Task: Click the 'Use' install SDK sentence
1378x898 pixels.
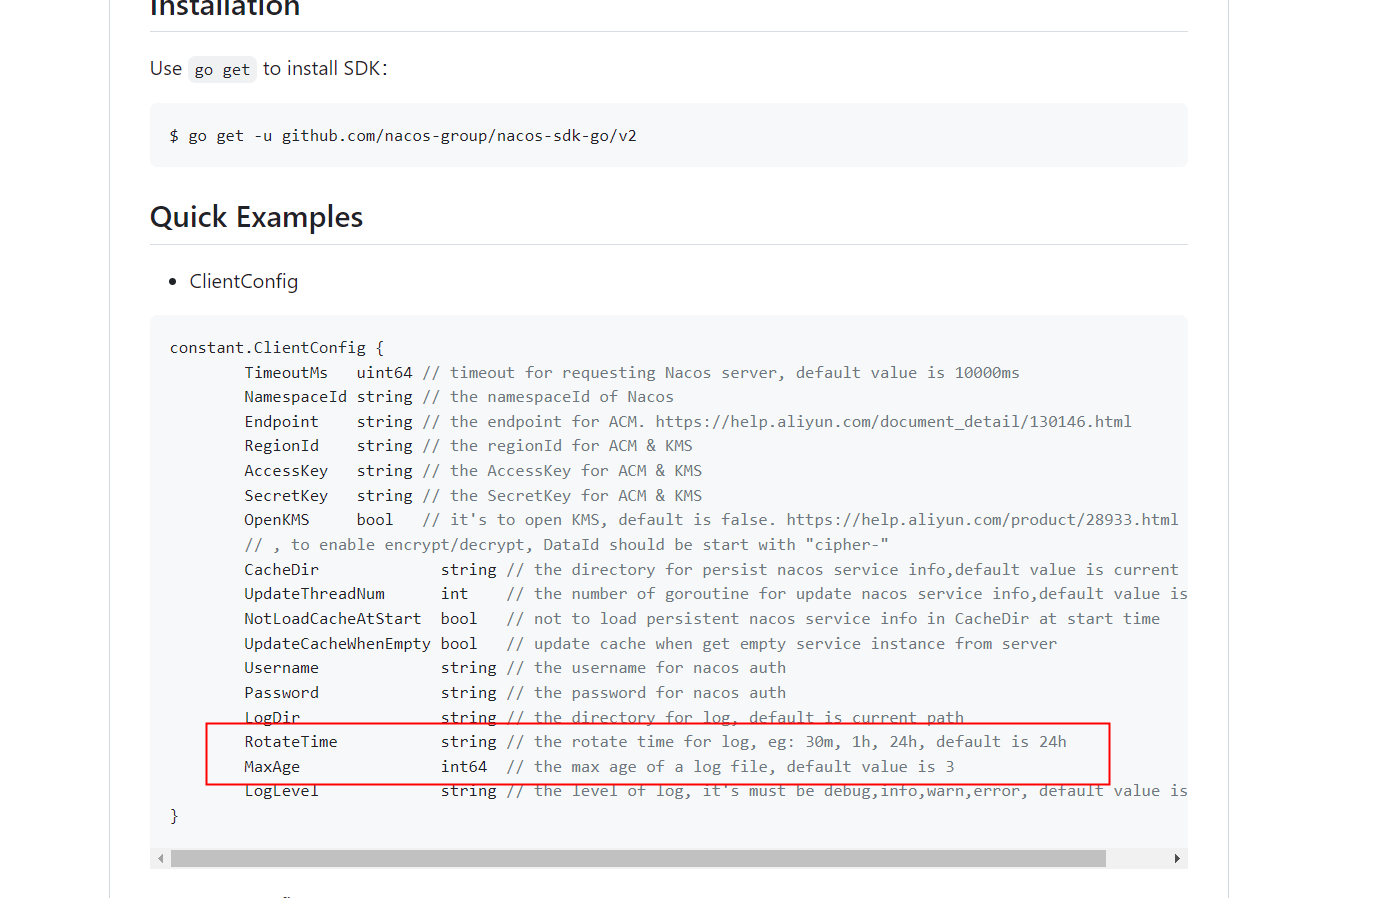Action: pos(269,69)
